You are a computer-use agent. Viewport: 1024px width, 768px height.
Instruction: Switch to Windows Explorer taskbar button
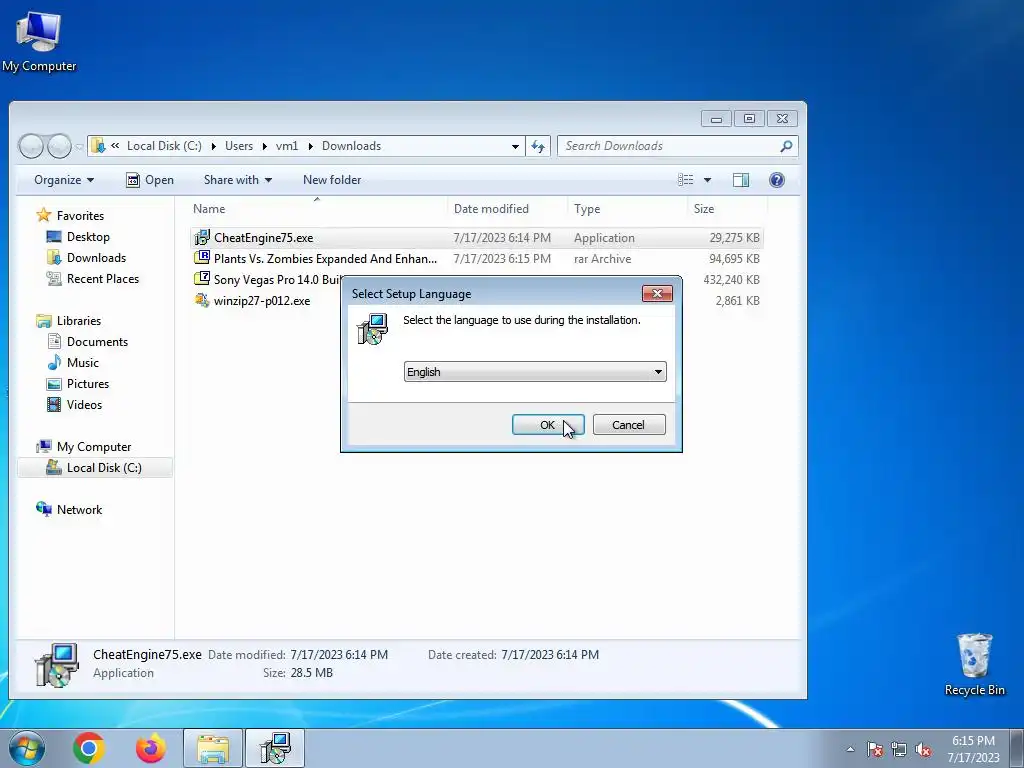pyautogui.click(x=213, y=748)
